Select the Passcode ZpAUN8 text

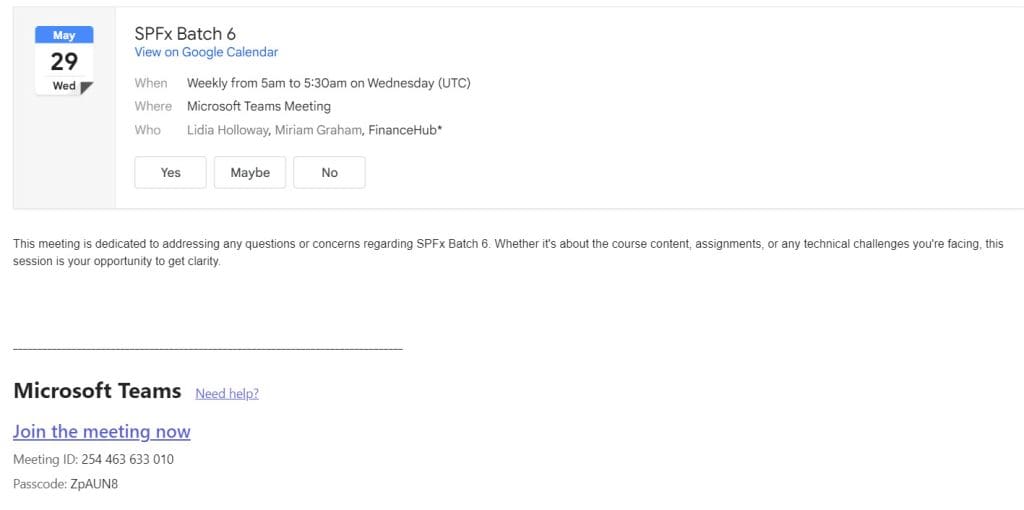coord(65,484)
